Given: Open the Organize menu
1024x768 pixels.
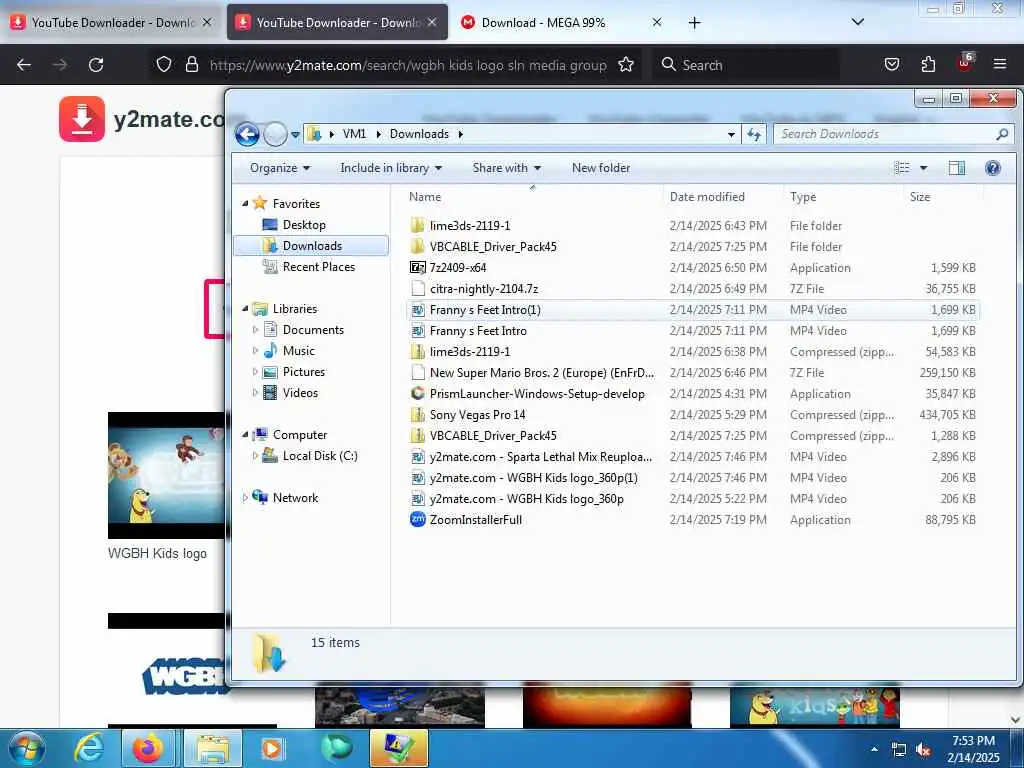Looking at the screenshot, I should click(x=280, y=168).
